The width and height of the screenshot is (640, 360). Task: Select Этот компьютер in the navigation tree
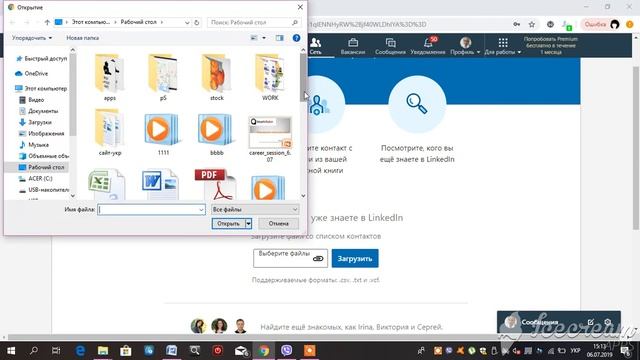pos(41,88)
